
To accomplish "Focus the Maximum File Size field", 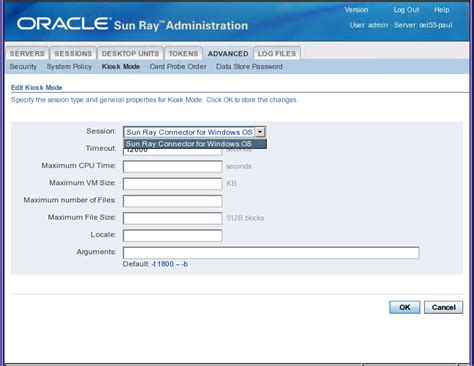I will (x=173, y=218).
